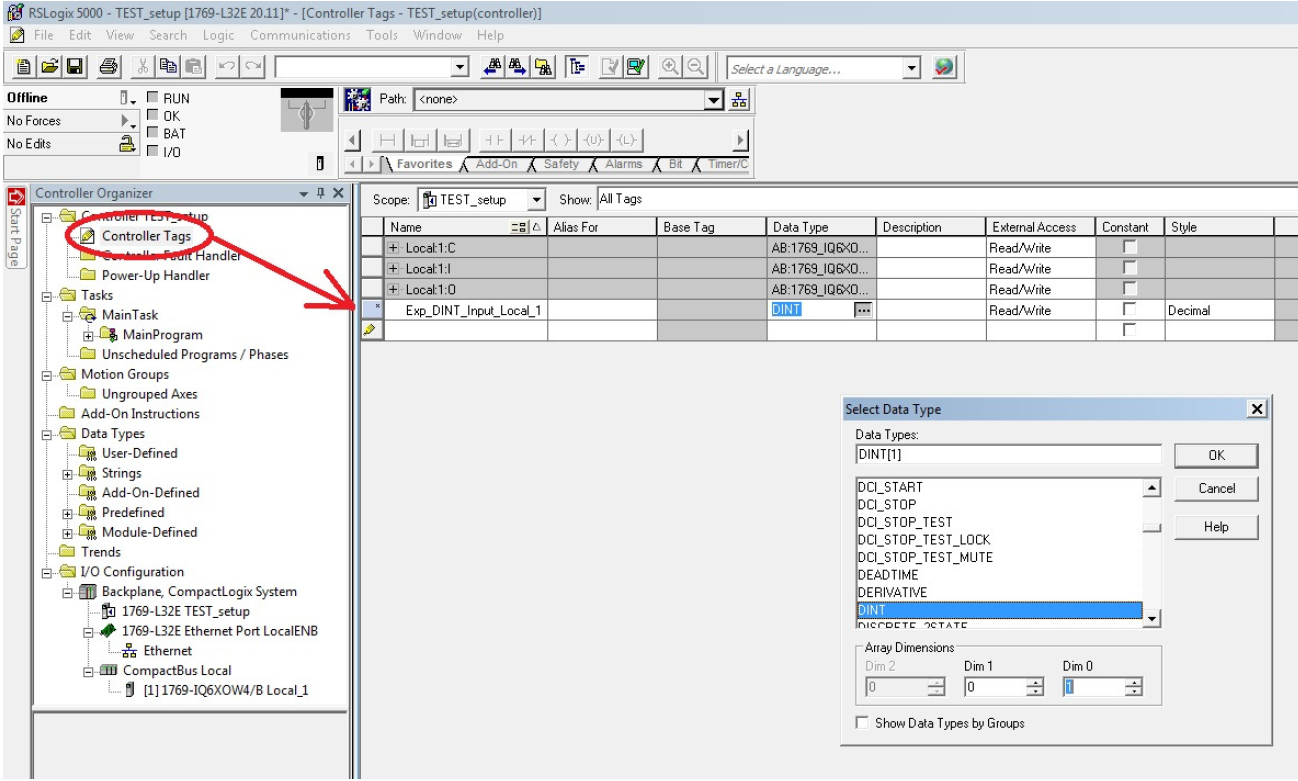Click the controller communications icon beside Path
Image resolution: width=1298 pixels, height=781 pixels.
pos(357,100)
